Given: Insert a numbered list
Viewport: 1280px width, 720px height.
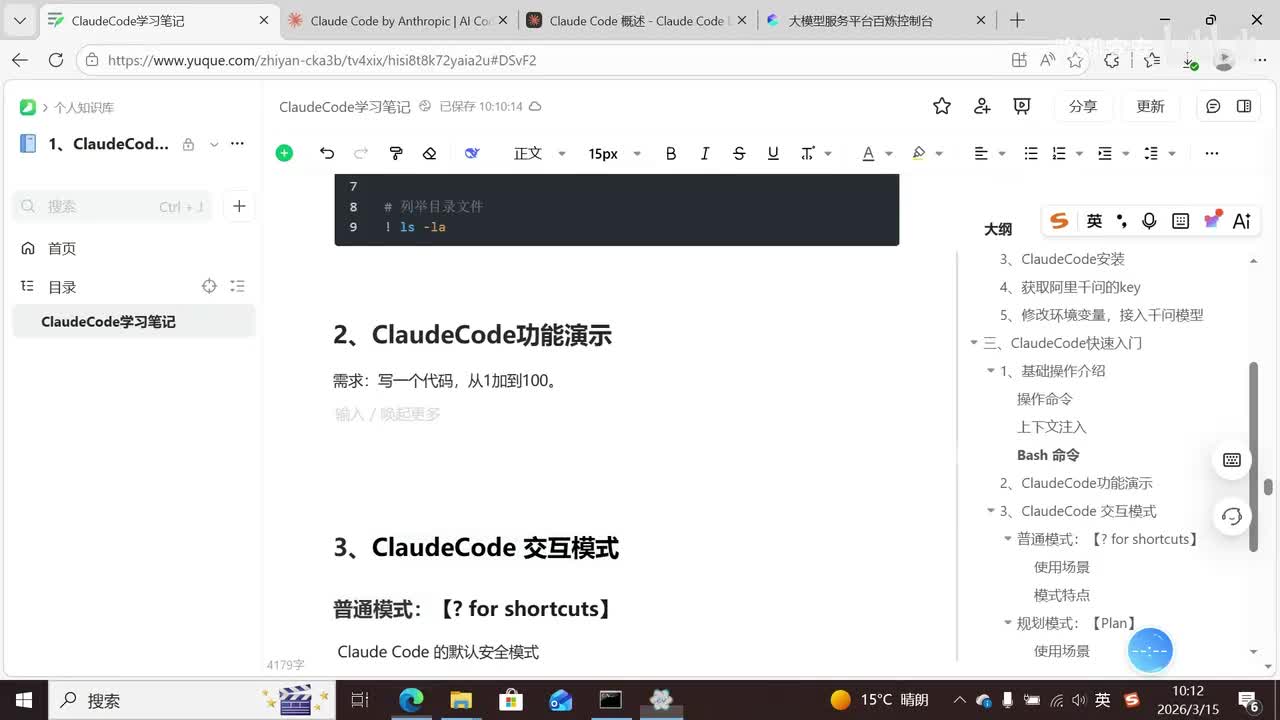Looking at the screenshot, I should coord(1059,153).
